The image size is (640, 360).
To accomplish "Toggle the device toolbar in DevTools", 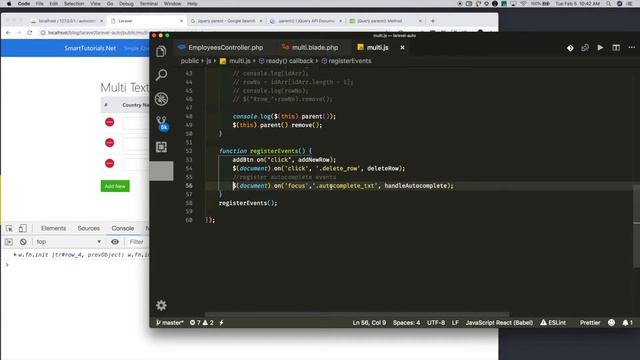I will pos(23,228).
